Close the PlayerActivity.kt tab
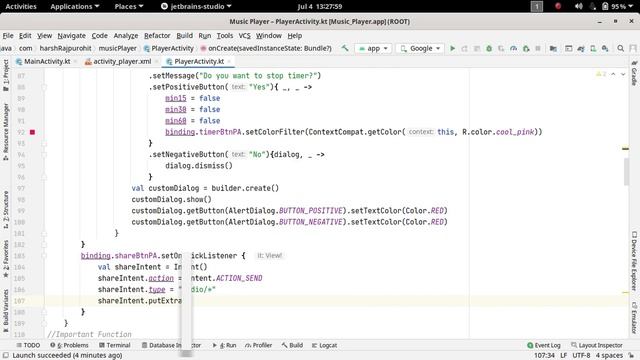Viewport: 640px width, 360px height. [x=229, y=61]
